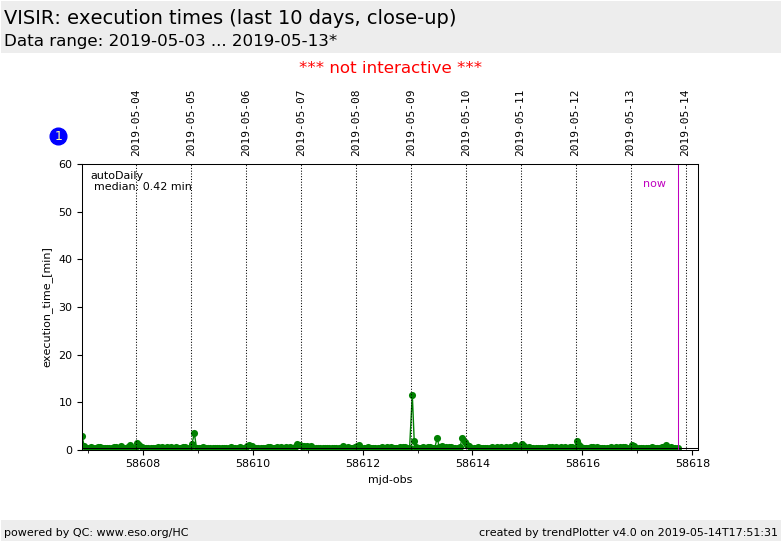Image resolution: width=782 pixels, height=542 pixels.
Task: Click the green data point near 3.5 minutes
Action: pos(194,434)
